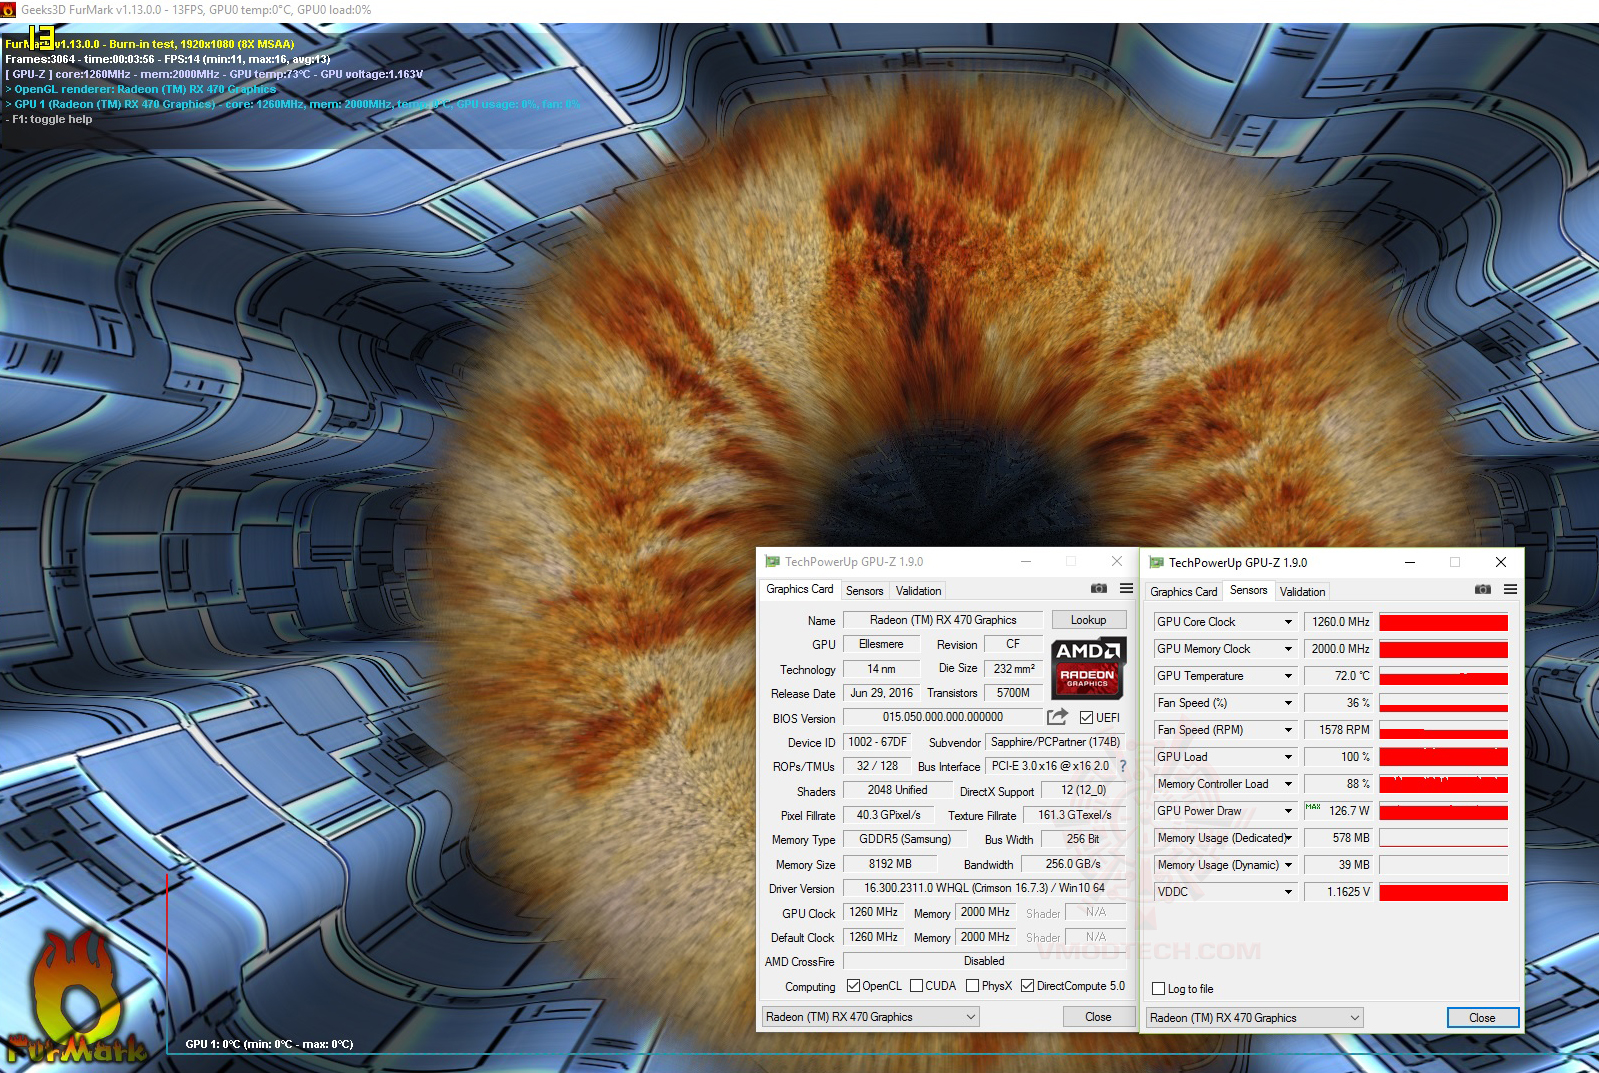The height and width of the screenshot is (1073, 1599).
Task: Select Sensors tab in right GPU-Z window
Action: click(1248, 590)
